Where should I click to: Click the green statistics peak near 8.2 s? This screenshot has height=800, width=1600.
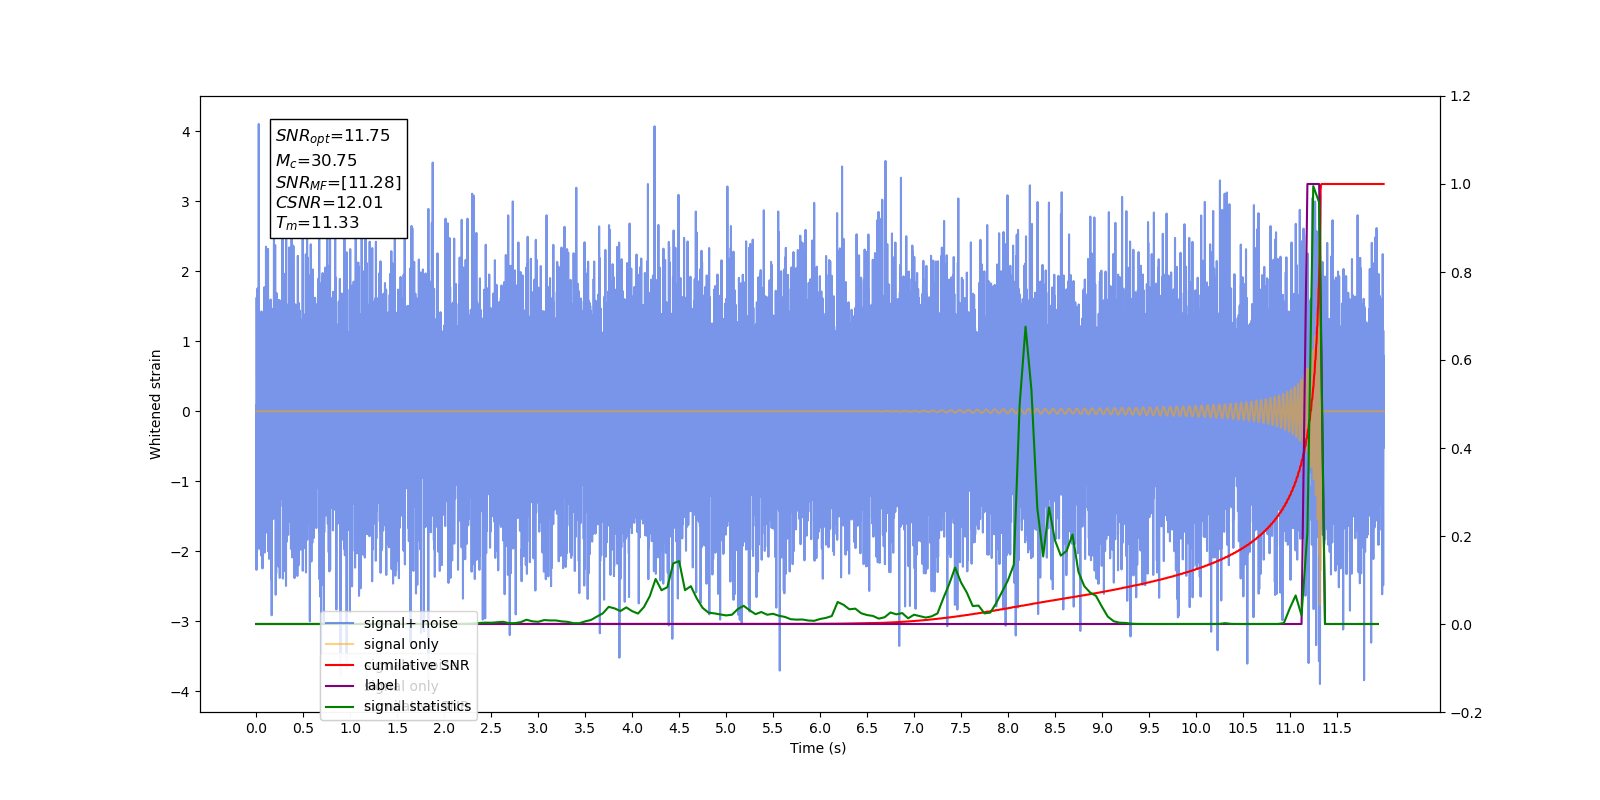pos(1025,328)
